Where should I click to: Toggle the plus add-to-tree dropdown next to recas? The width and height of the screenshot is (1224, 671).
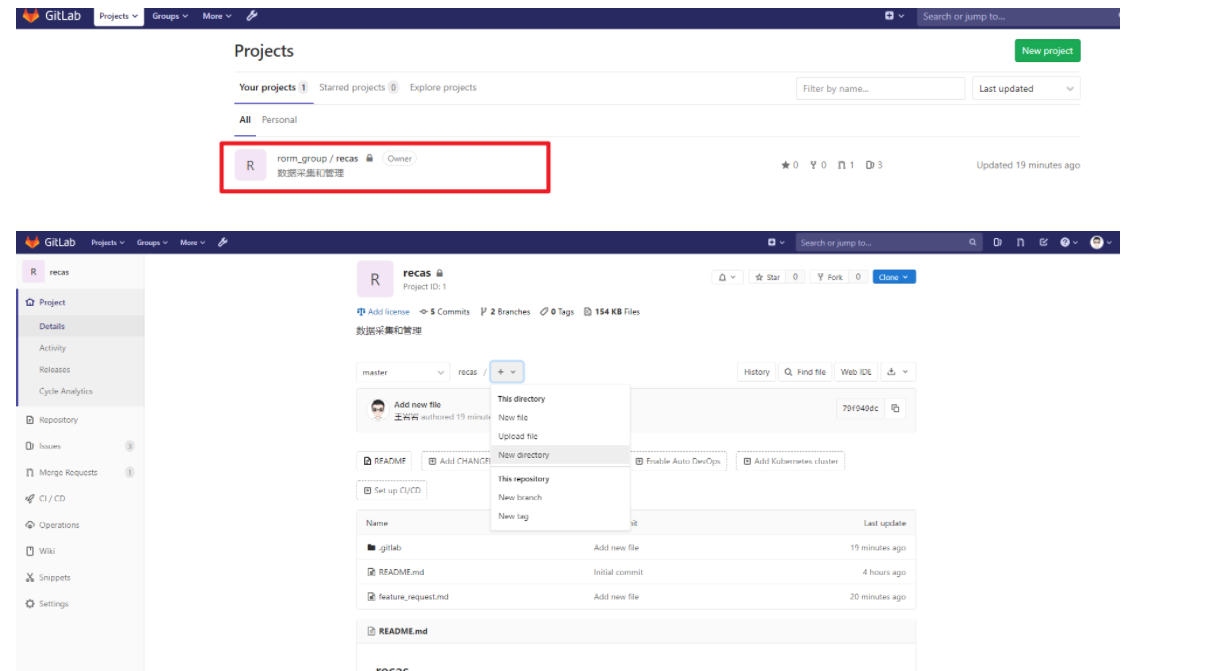[x=507, y=372]
